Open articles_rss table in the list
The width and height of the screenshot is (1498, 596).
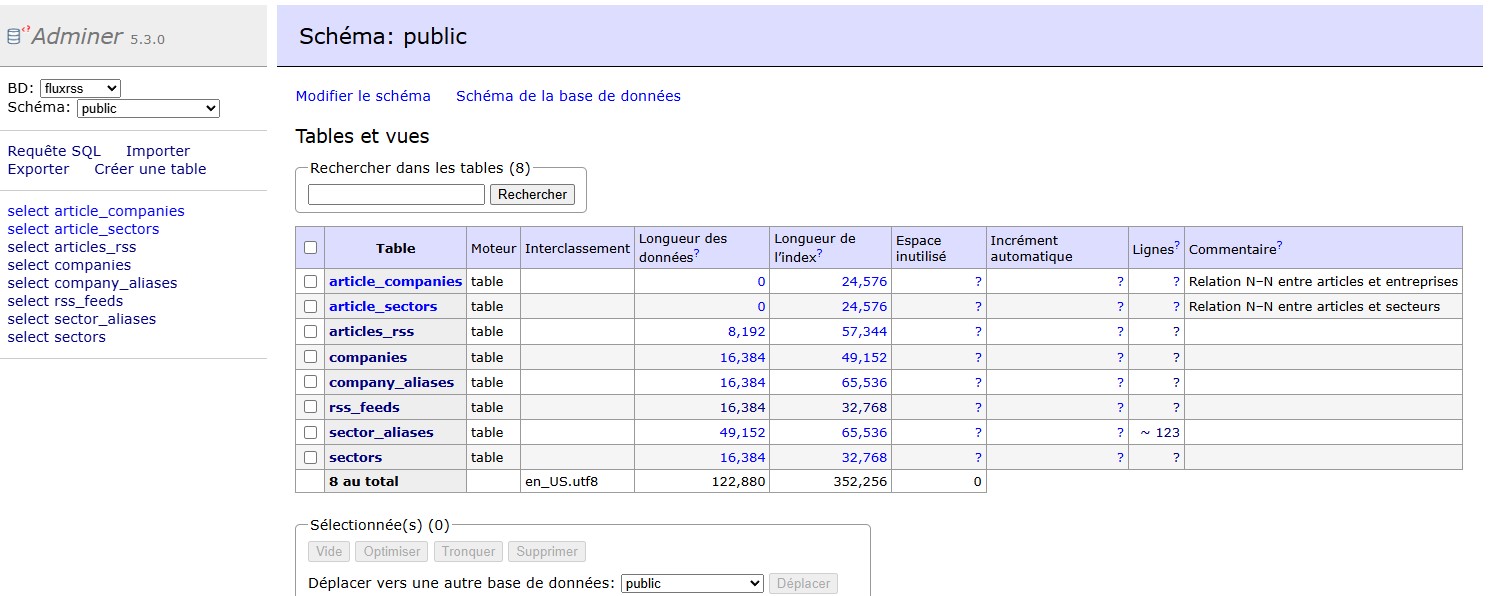[x=371, y=332]
